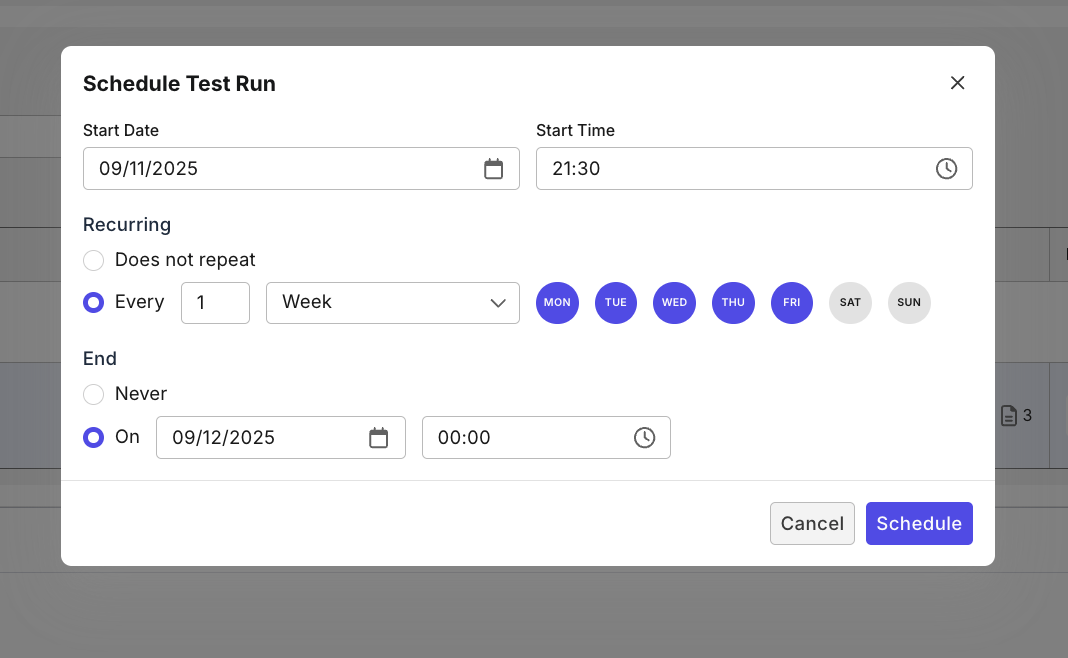The image size is (1068, 658).
Task: Enable the SUN day toggle
Action: click(909, 303)
